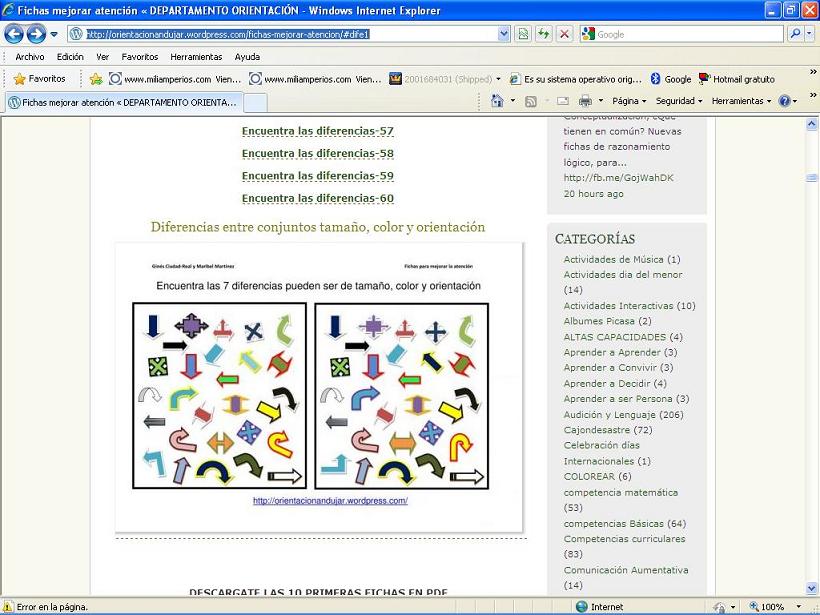Screen dimensions: 820x615
Task: Open the search provider dropdown arrow
Action: coord(808,35)
